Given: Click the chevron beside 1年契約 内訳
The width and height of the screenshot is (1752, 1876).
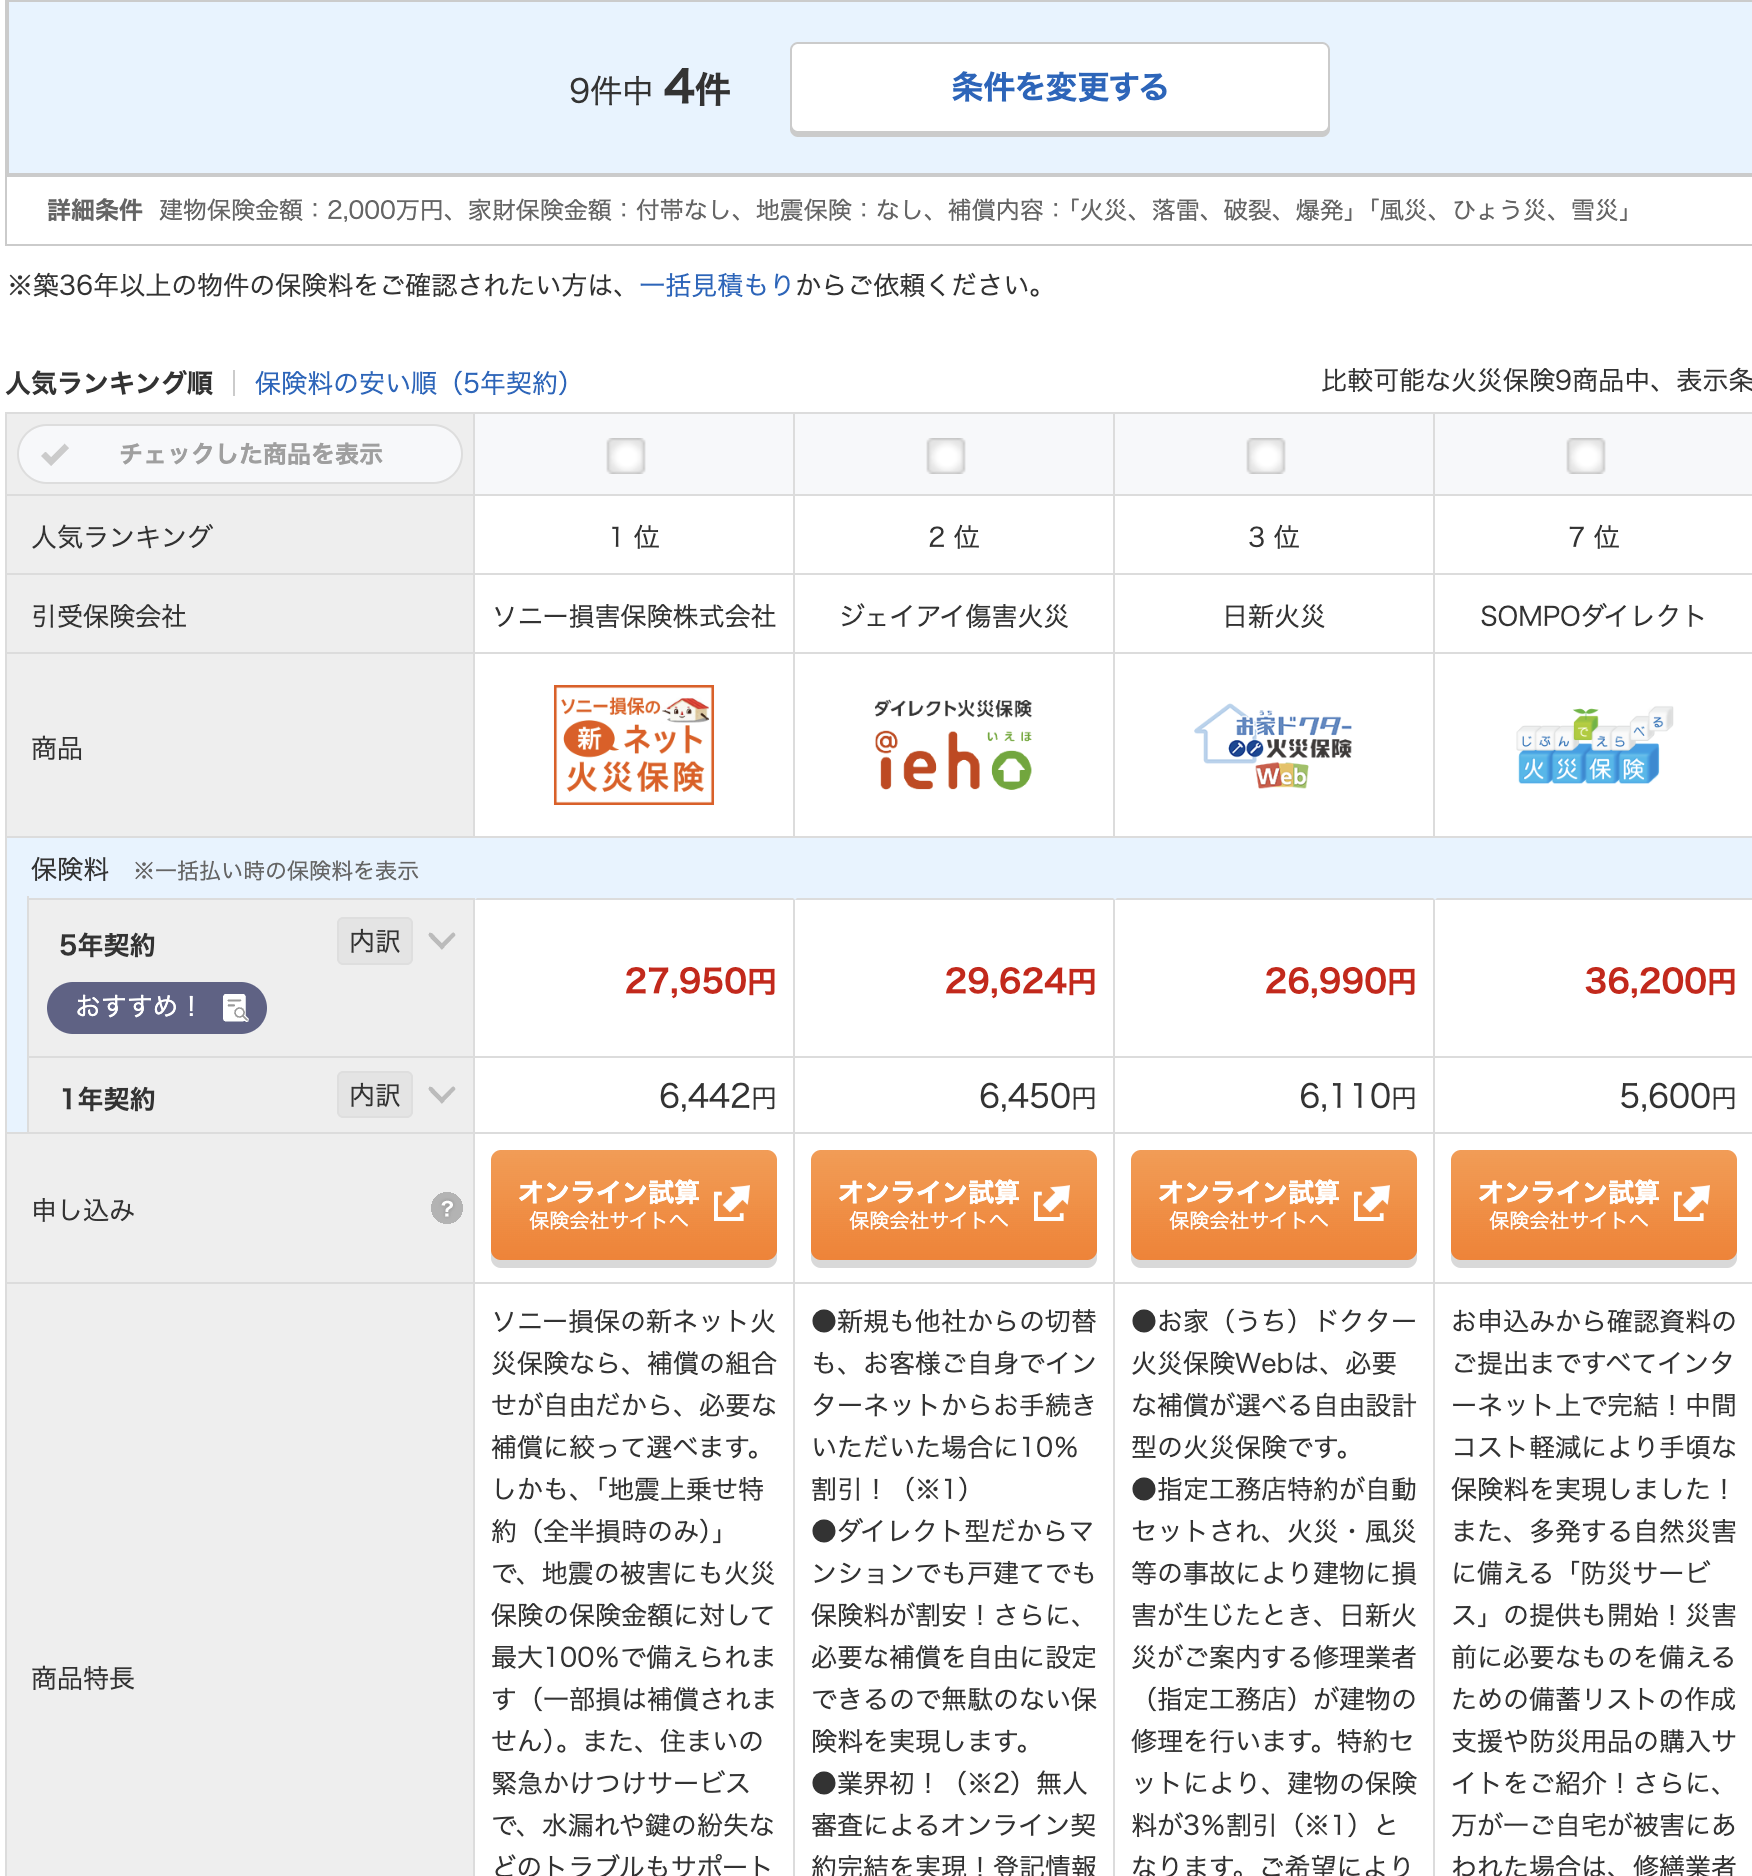Looking at the screenshot, I should [x=442, y=1095].
